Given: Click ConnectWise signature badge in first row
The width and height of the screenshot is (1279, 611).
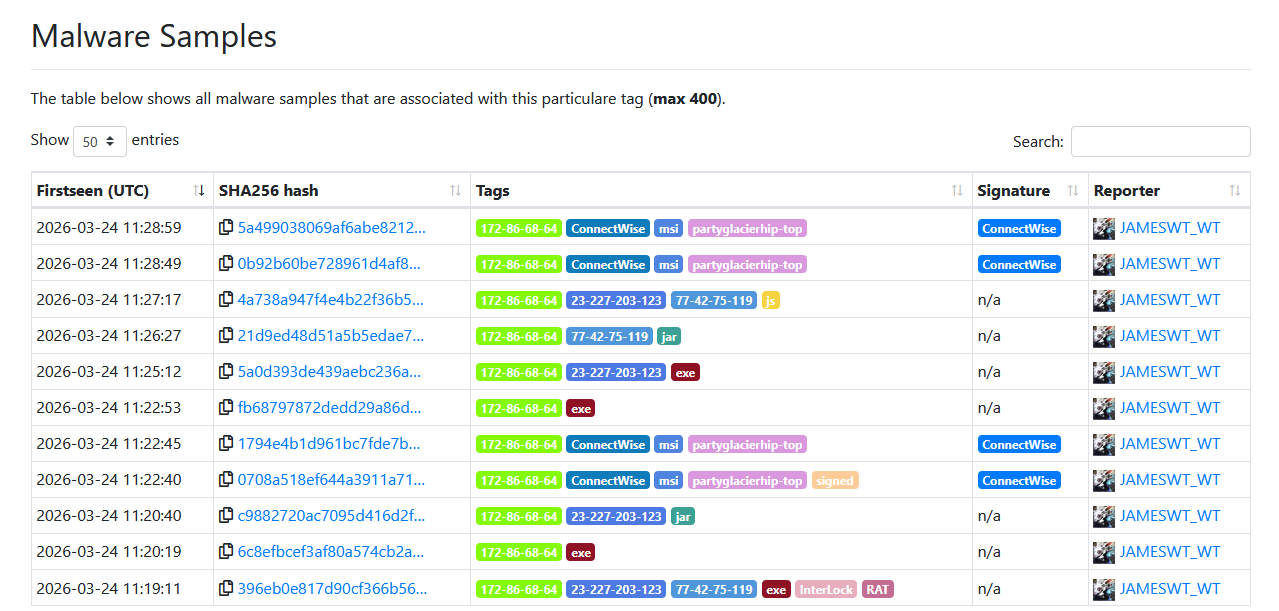Looking at the screenshot, I should pyautogui.click(x=1019, y=229).
